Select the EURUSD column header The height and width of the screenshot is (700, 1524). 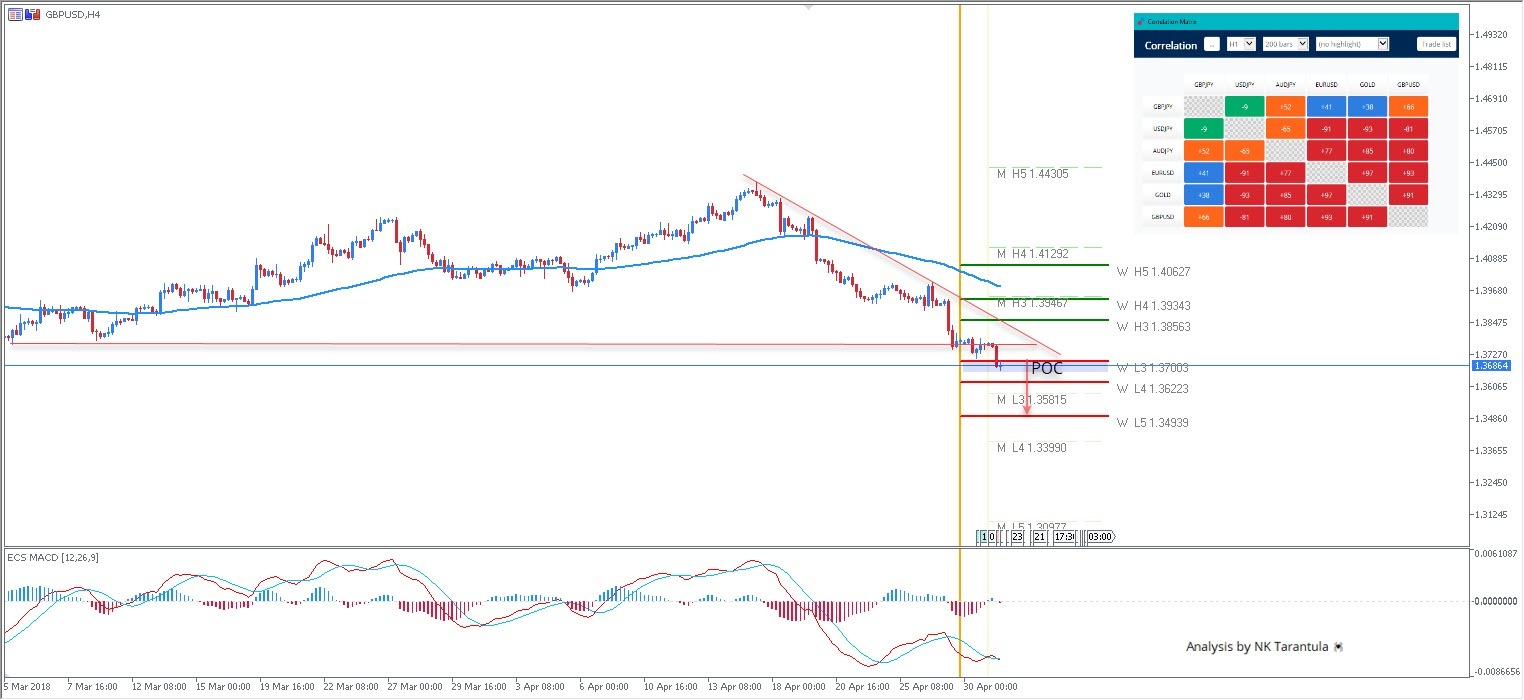1326,84
